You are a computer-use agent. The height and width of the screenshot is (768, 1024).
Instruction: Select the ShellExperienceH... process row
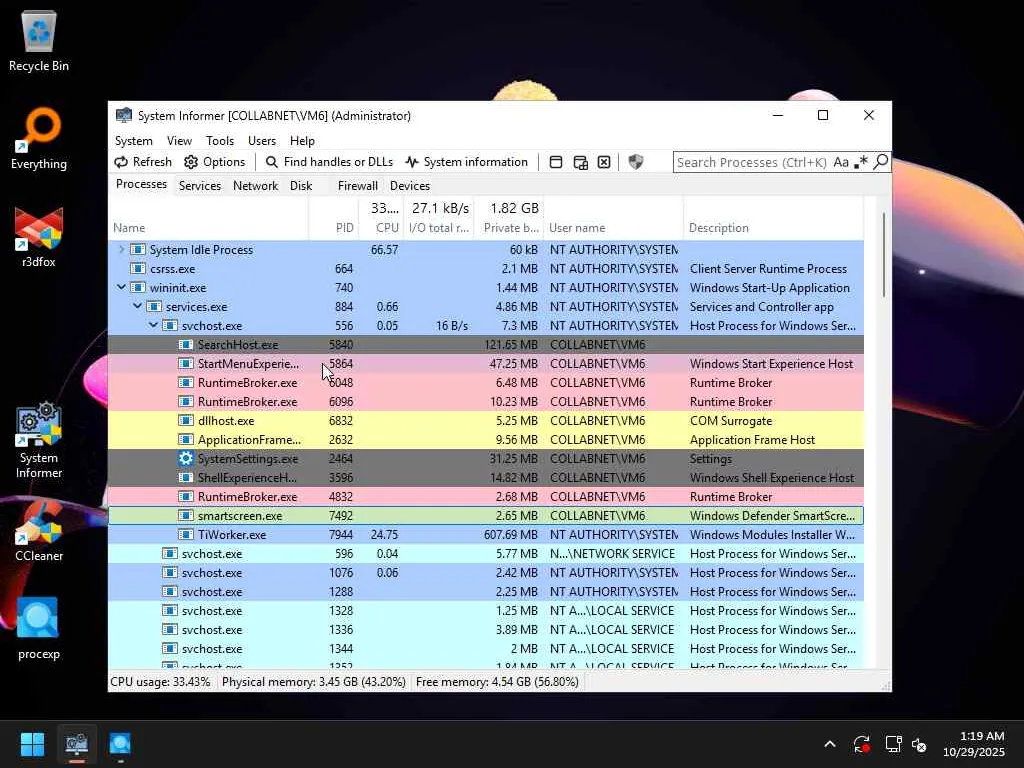click(486, 477)
